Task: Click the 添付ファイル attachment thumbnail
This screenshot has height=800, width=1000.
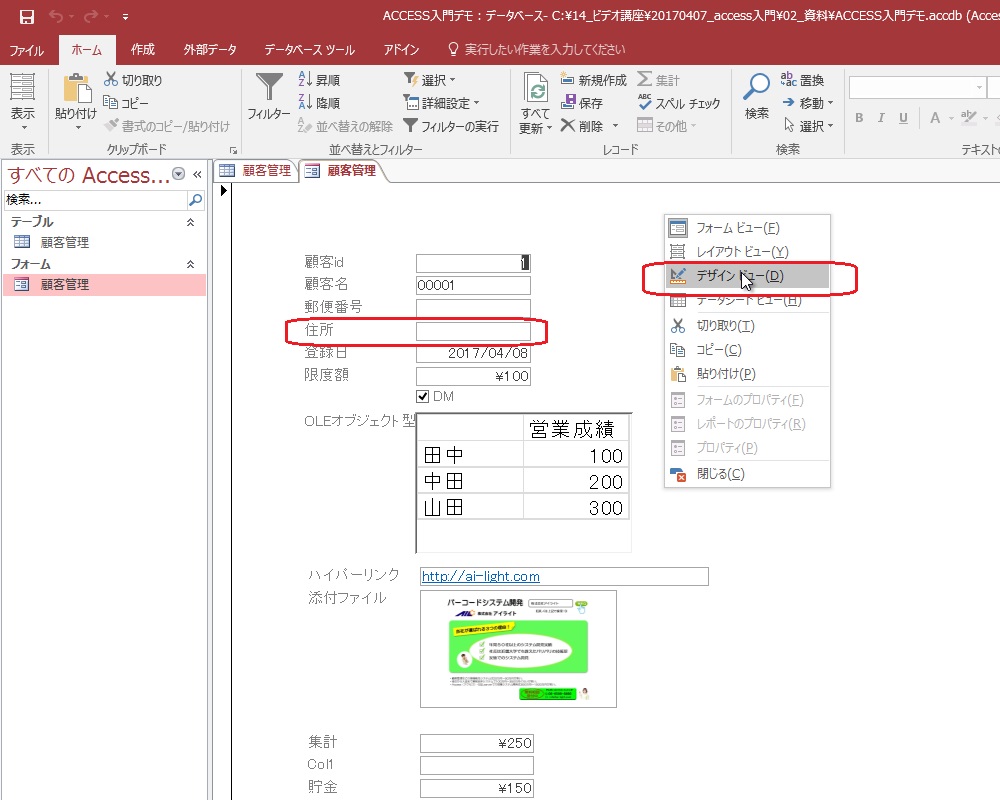Action: point(518,649)
